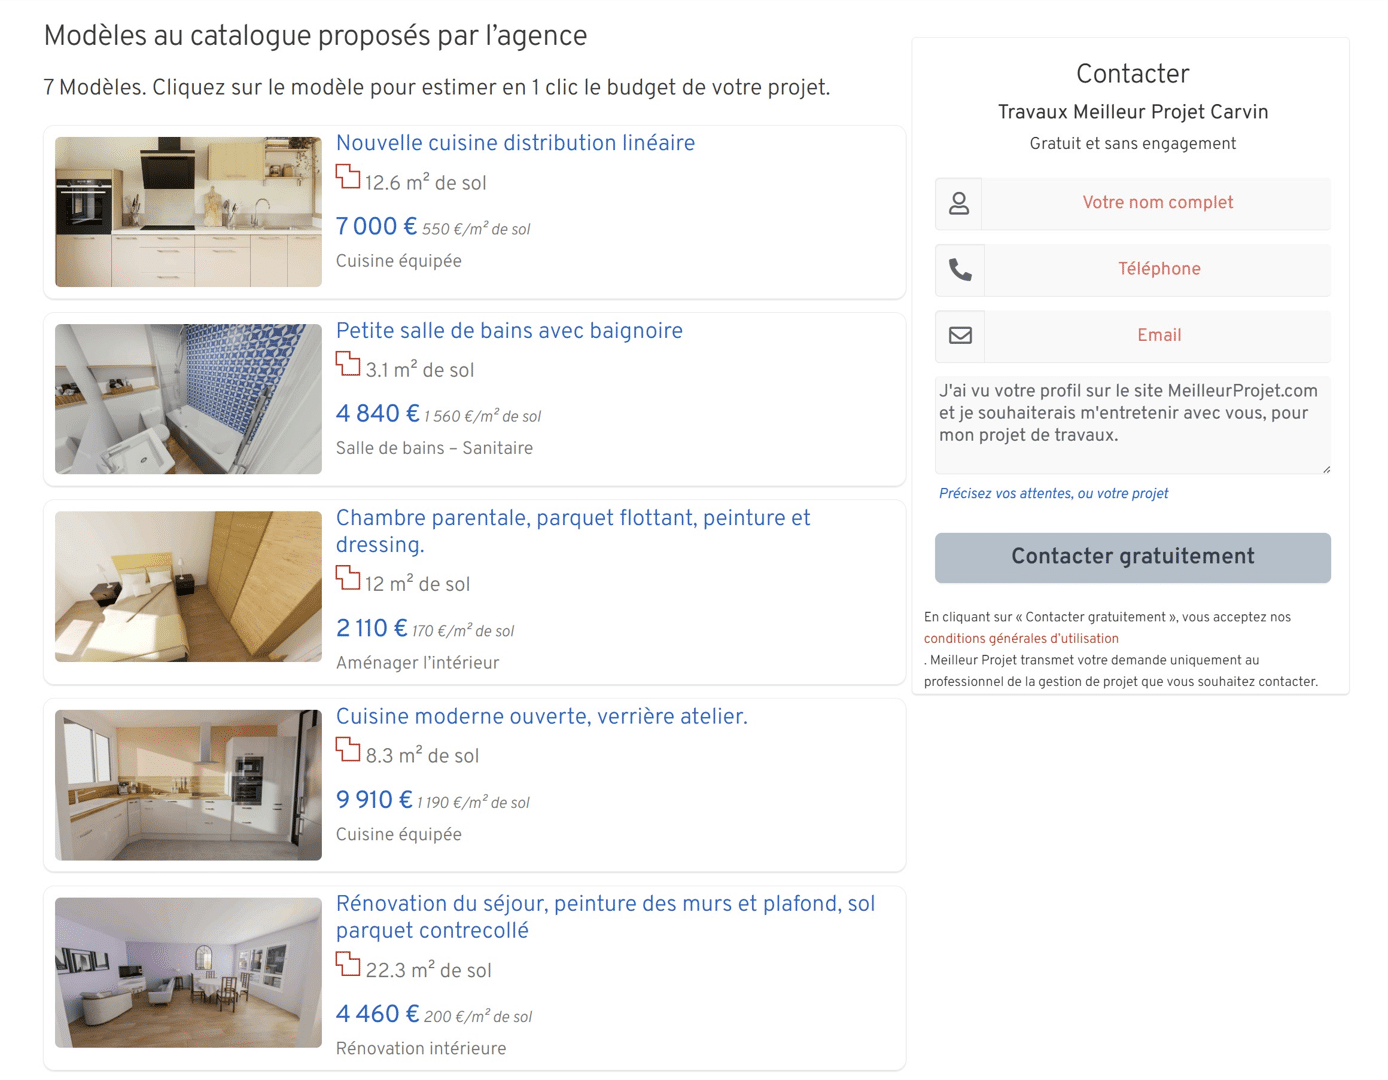1388x1080 pixels.
Task: Click floor-area icon for Cuisine moderne ouverte
Action: 348,750
